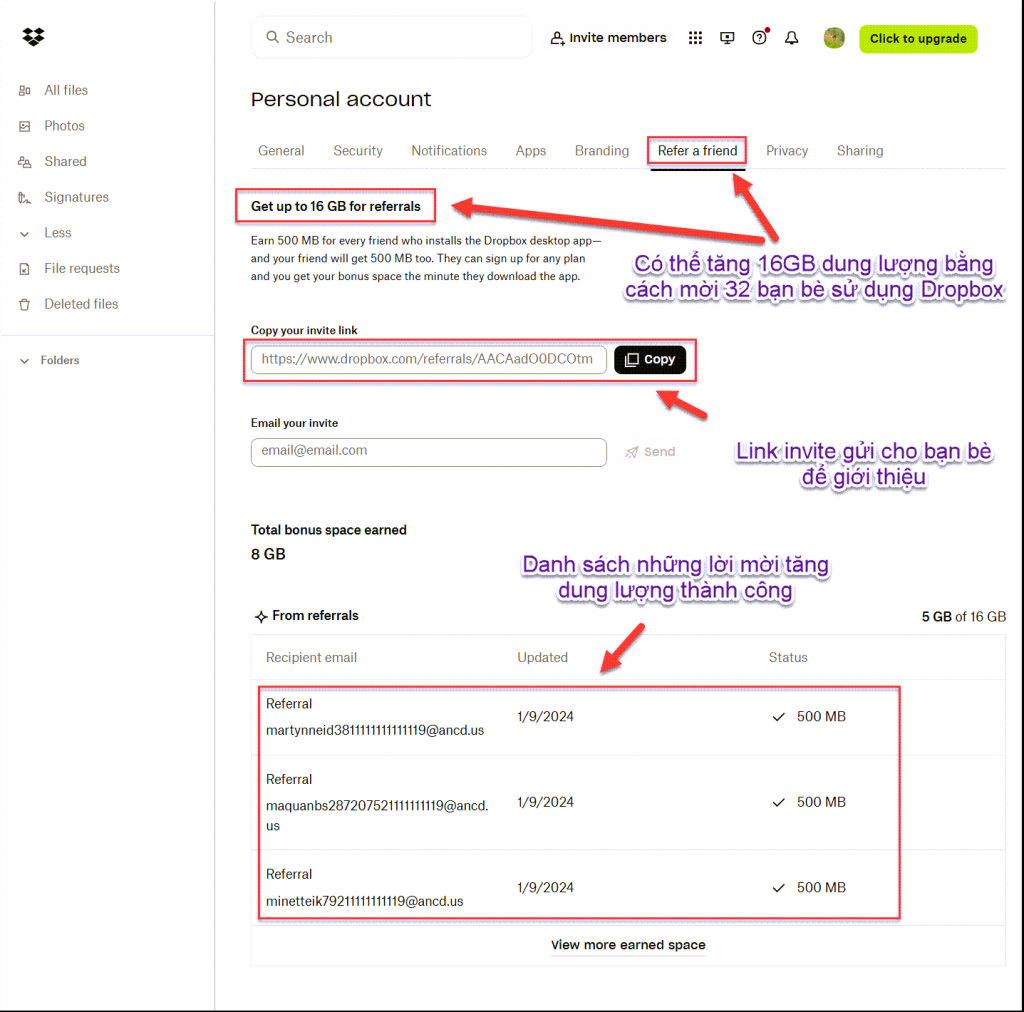Click the 5 GB of 16 GB text
Image resolution: width=1024 pixels, height=1012 pixels.
point(963,617)
